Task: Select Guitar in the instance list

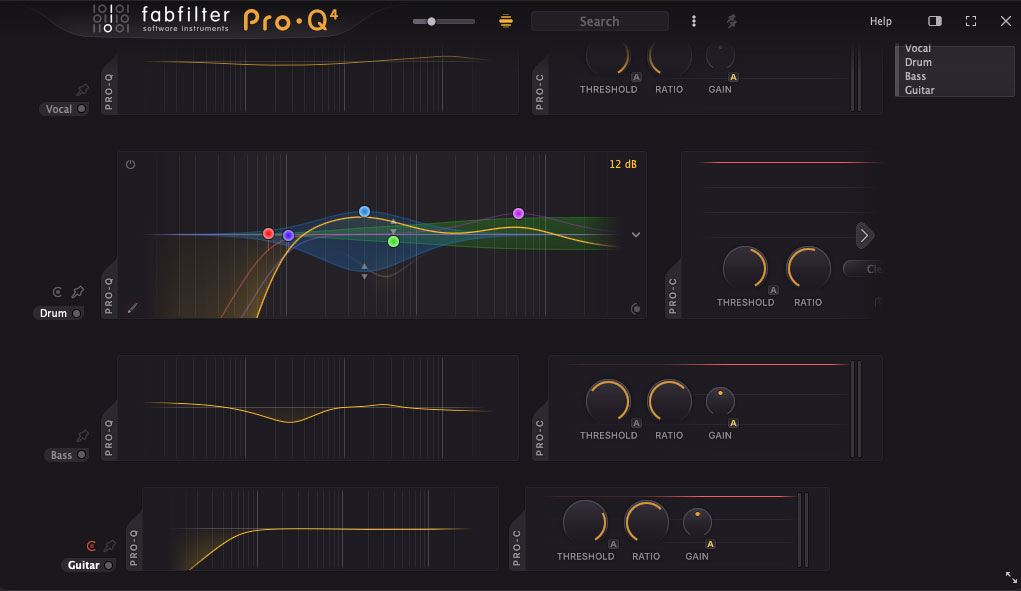Action: (919, 90)
